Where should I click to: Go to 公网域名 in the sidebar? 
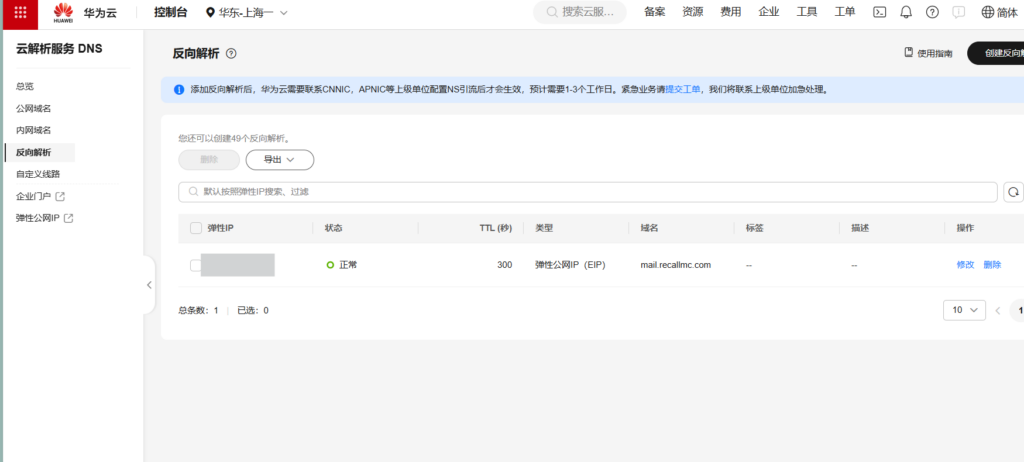[x=33, y=108]
